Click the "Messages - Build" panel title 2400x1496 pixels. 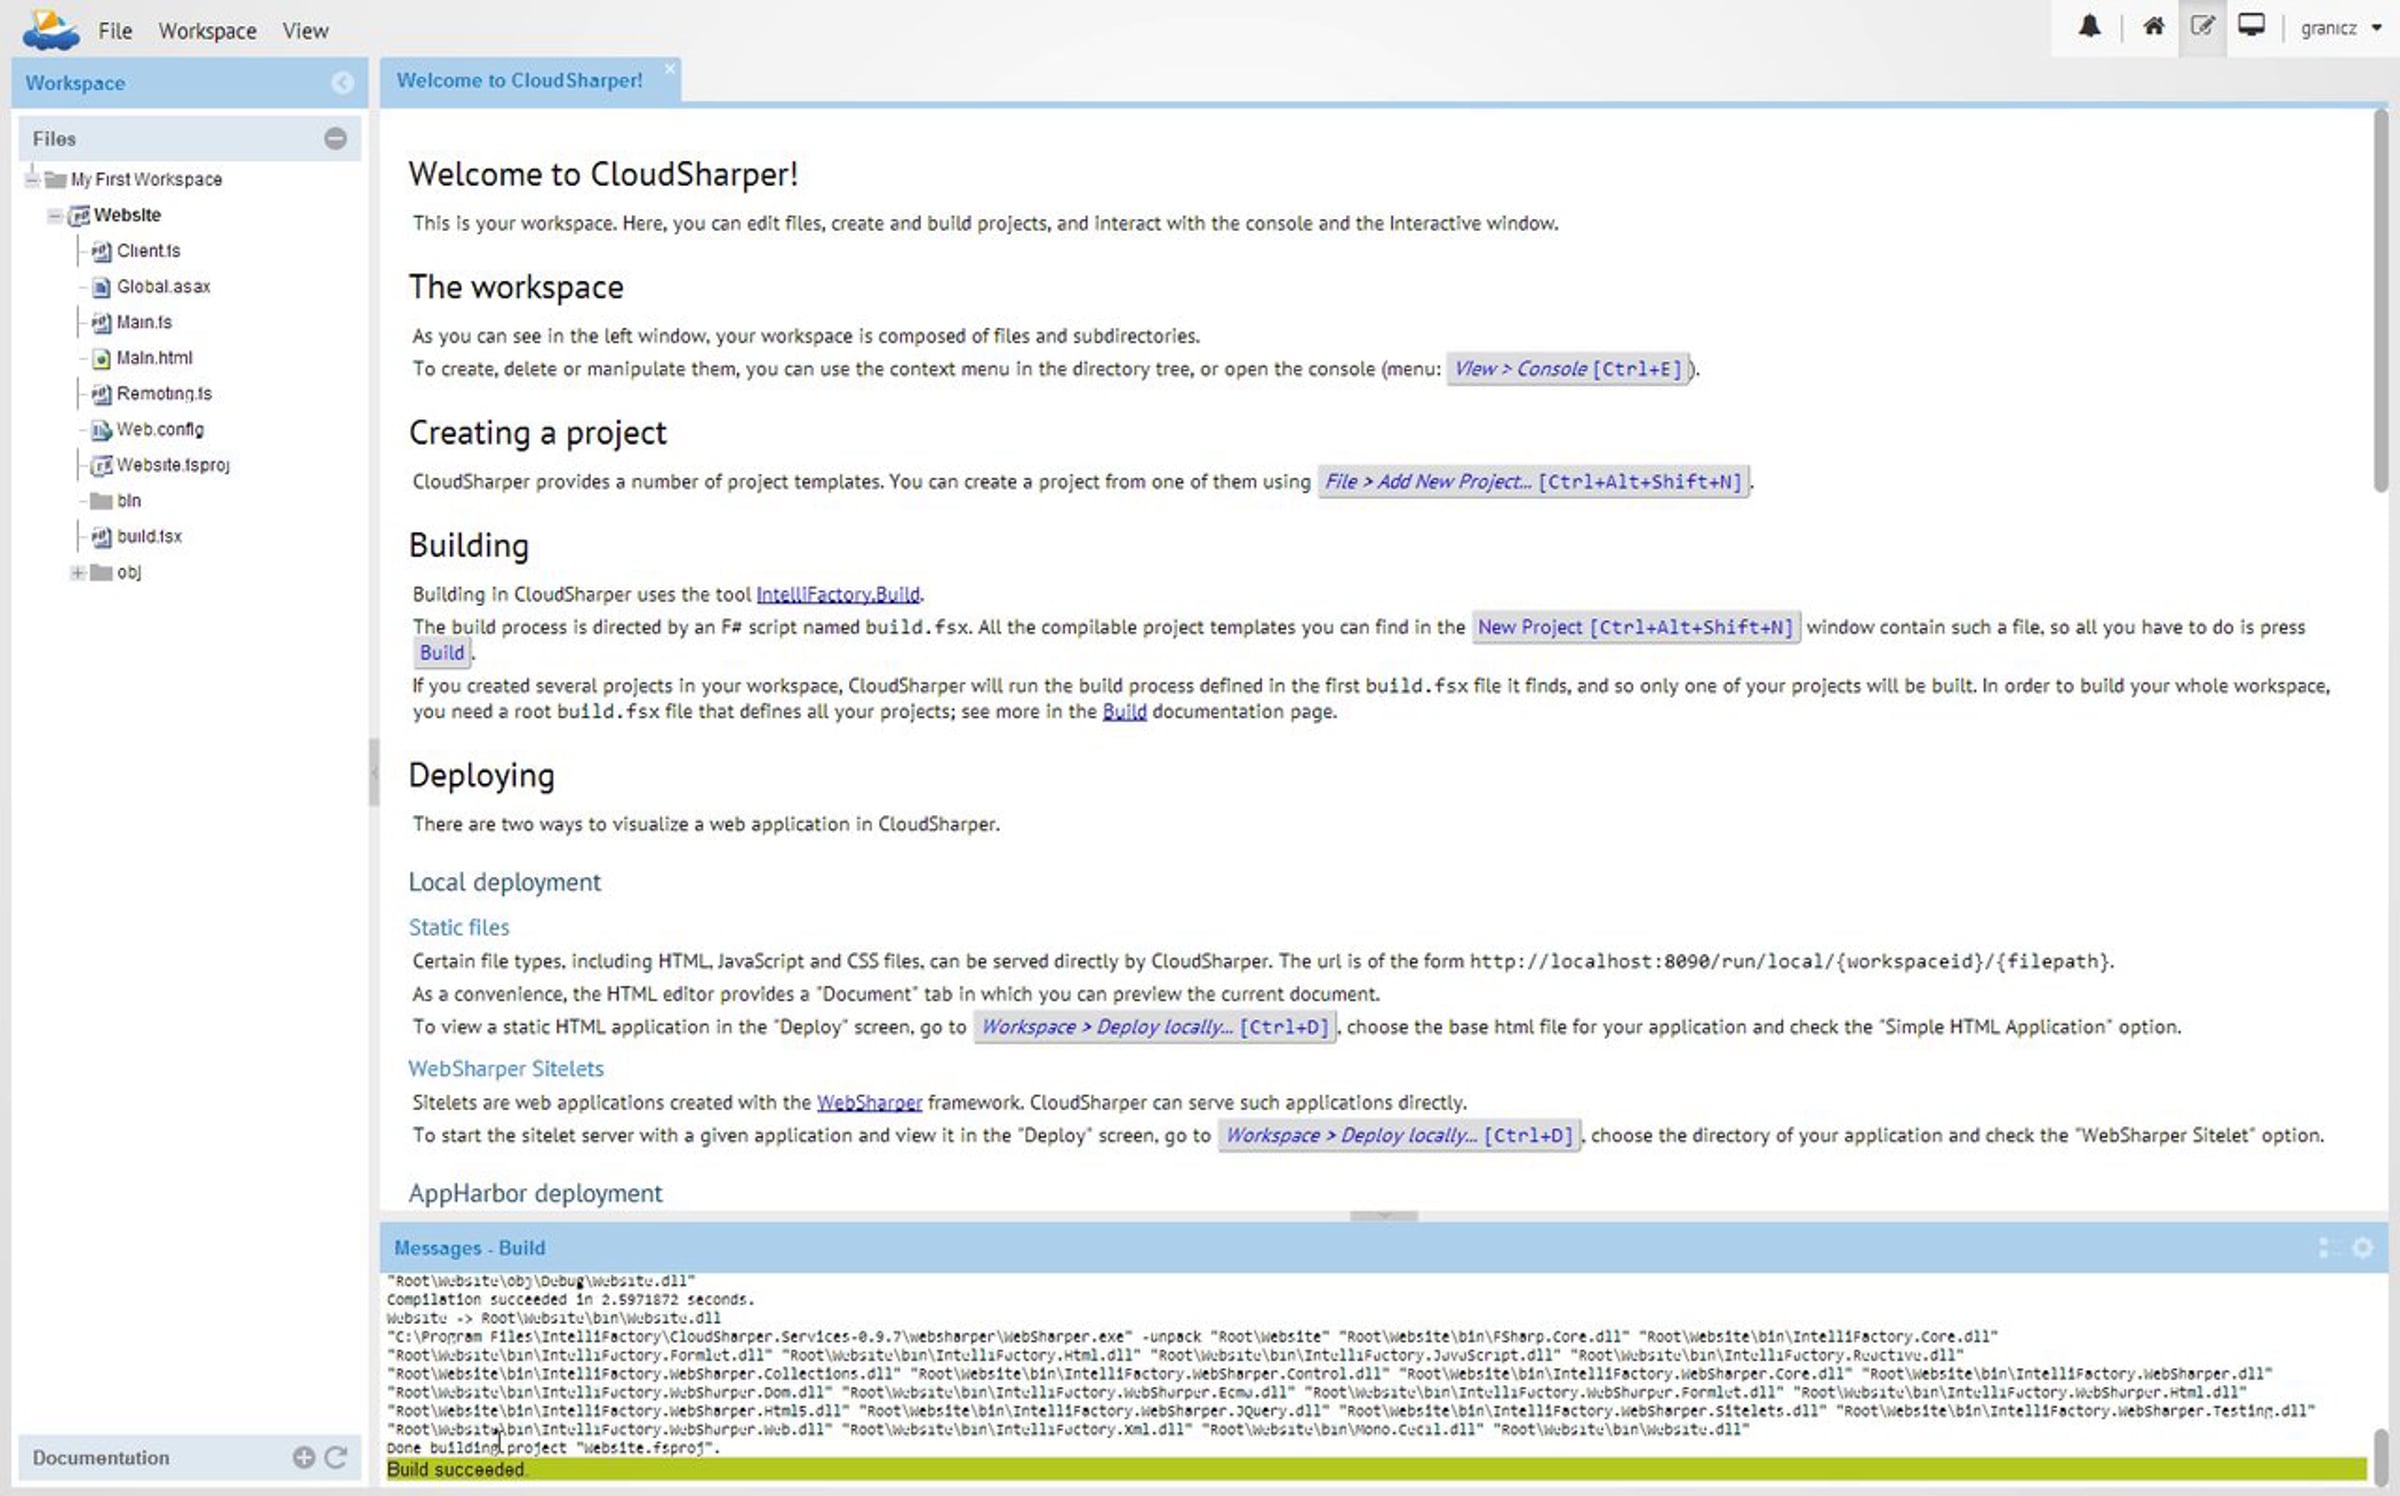[469, 1248]
